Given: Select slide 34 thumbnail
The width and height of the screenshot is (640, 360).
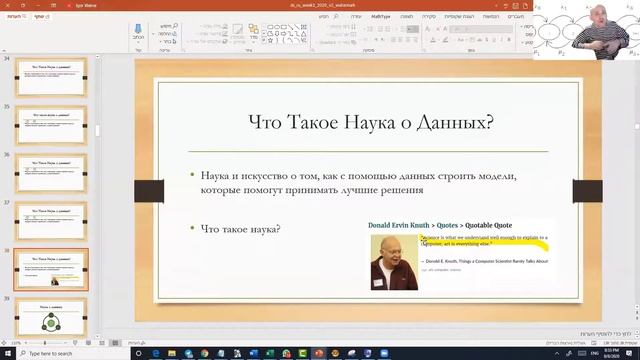Looking at the screenshot, I should tap(51, 77).
